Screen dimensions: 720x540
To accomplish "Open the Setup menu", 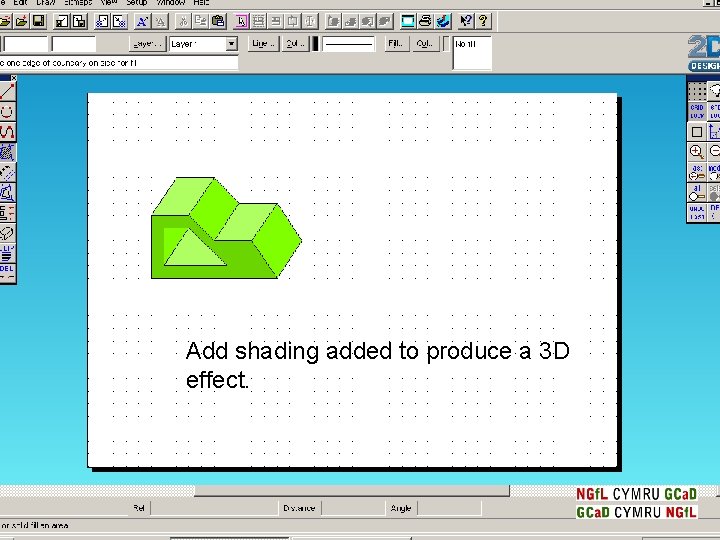I will (x=136, y=2).
